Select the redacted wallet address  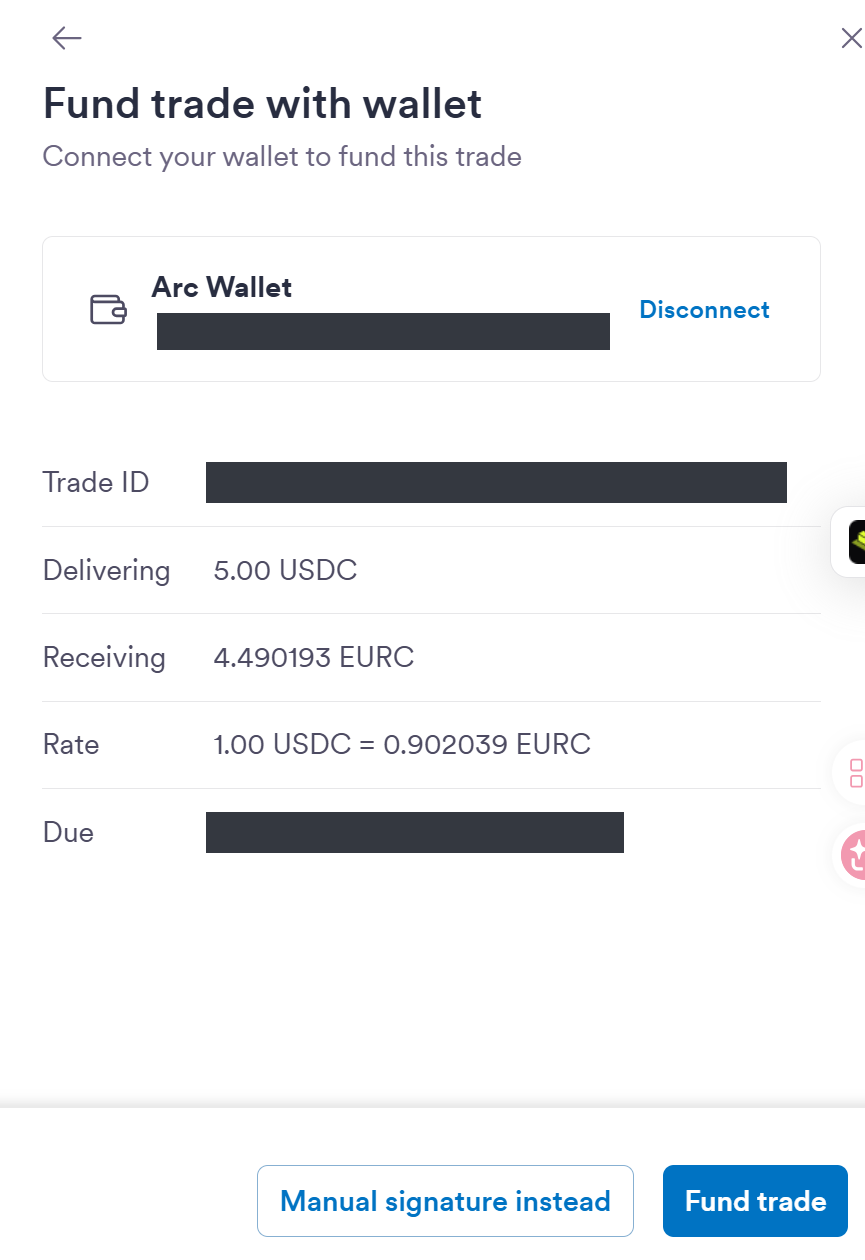click(x=383, y=331)
